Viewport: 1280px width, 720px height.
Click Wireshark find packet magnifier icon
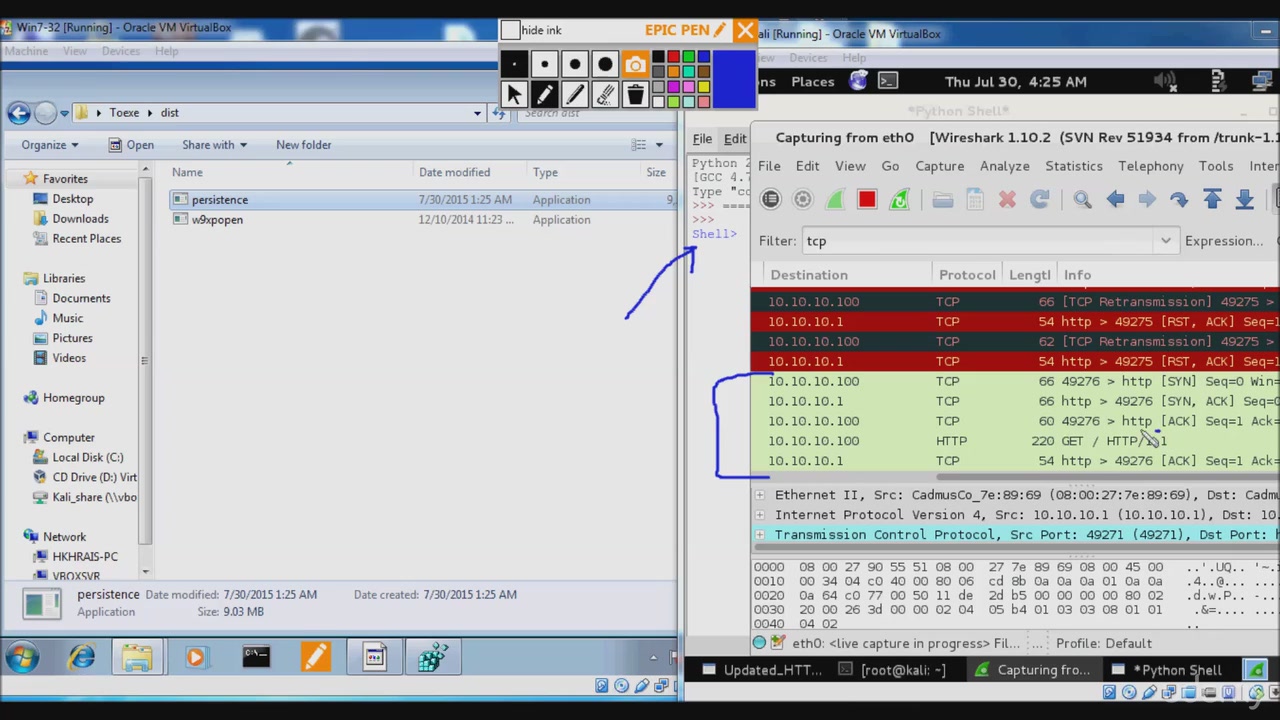1082,200
